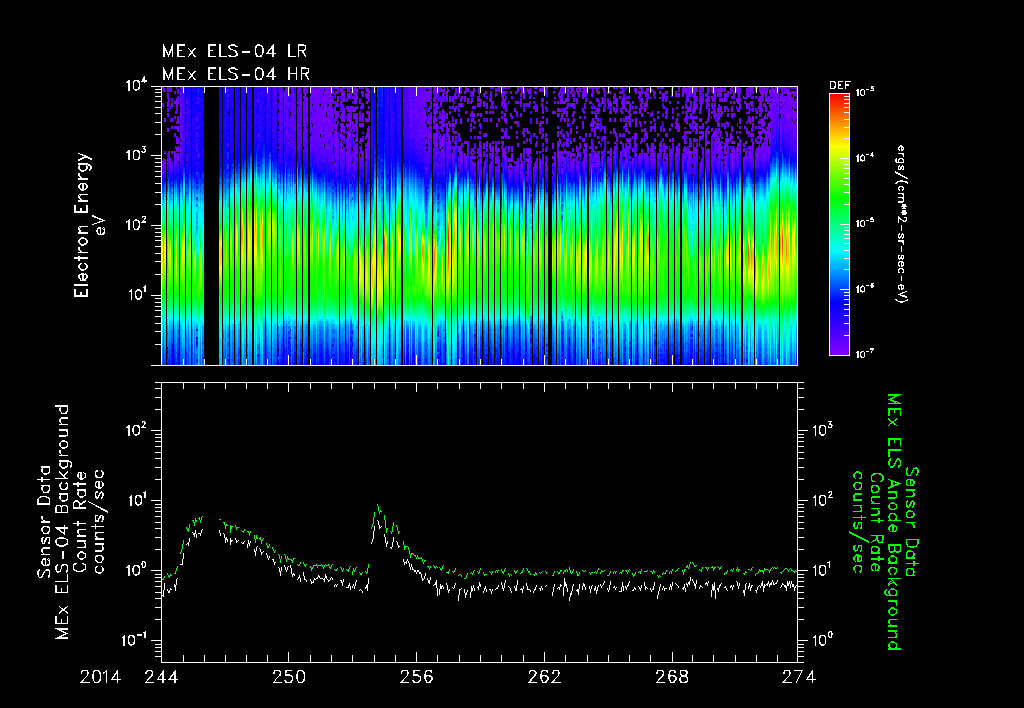
Task: Click the day '244' axis tick label
Action: coord(161,677)
